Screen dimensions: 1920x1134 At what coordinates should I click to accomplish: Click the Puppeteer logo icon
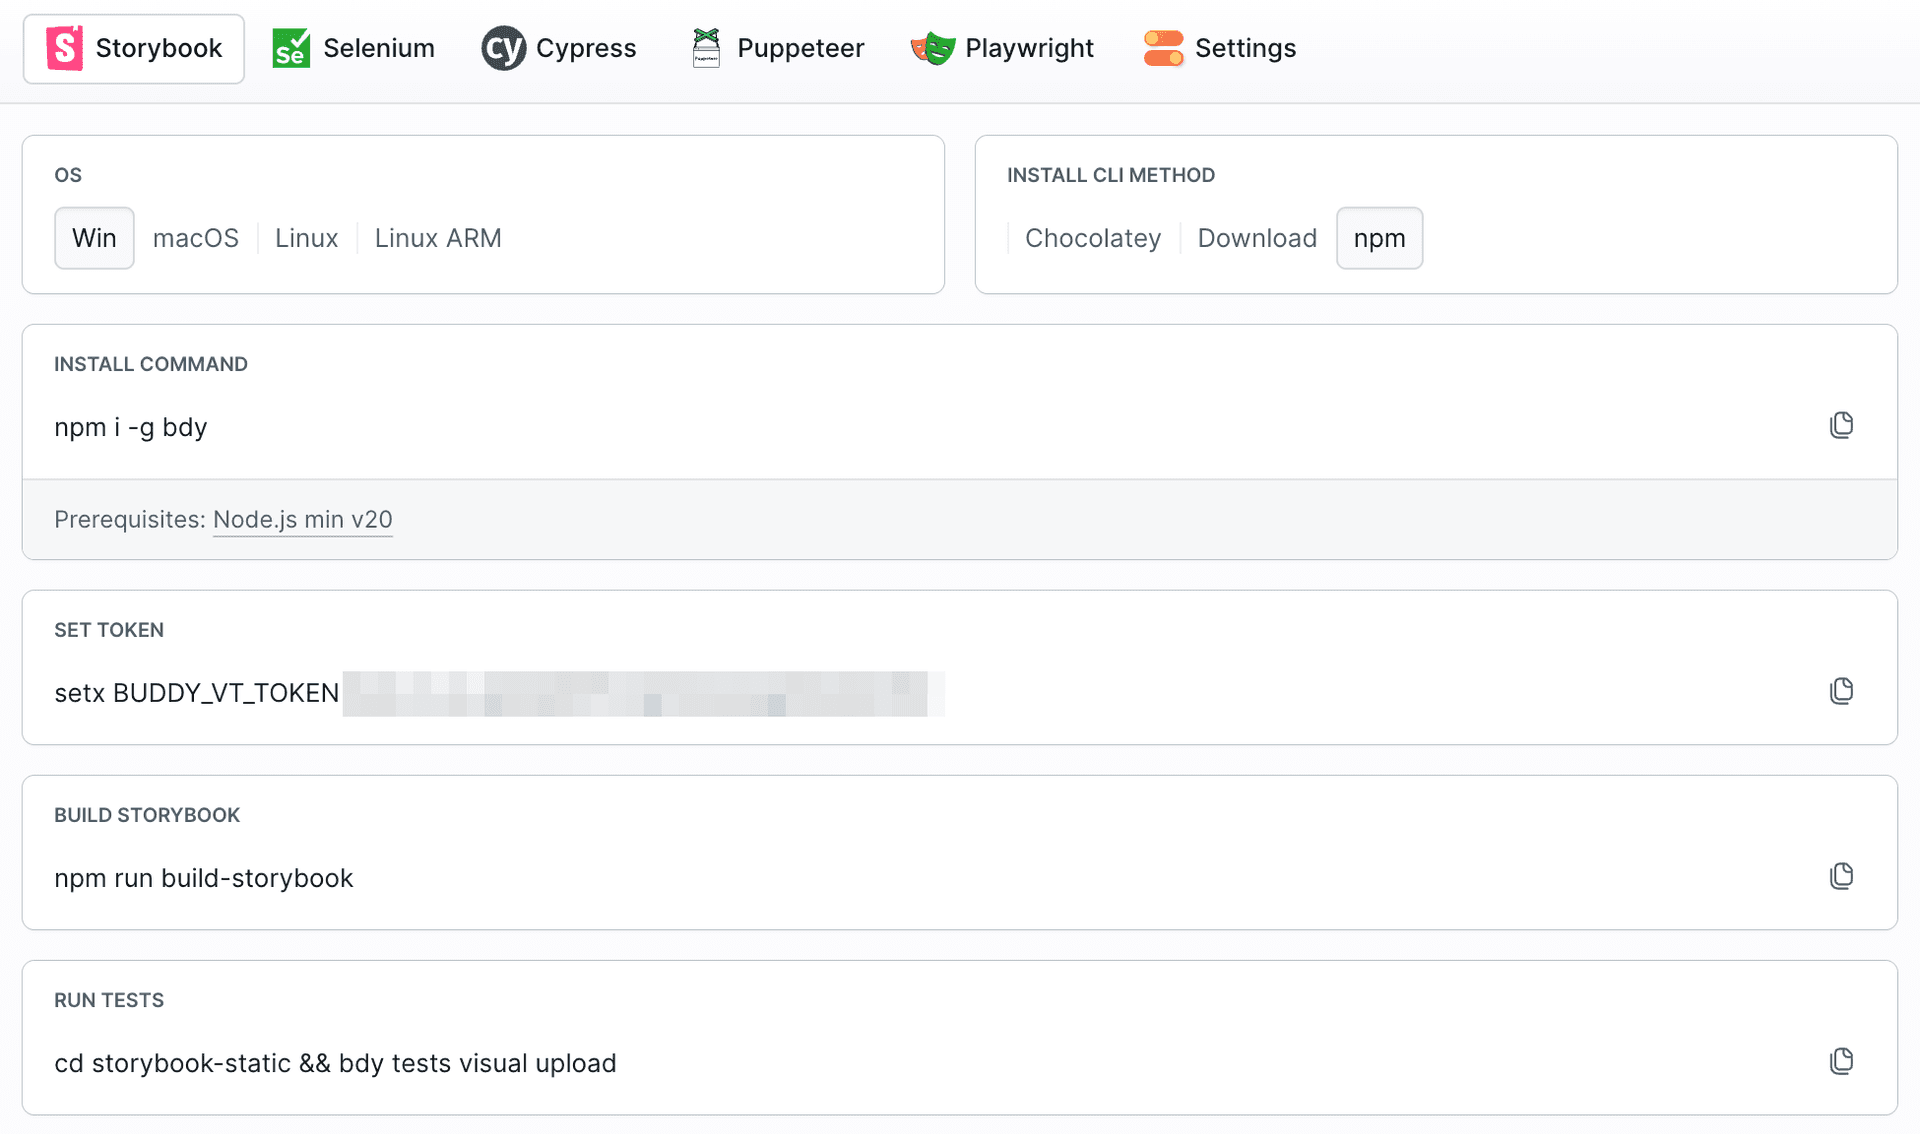coord(706,48)
